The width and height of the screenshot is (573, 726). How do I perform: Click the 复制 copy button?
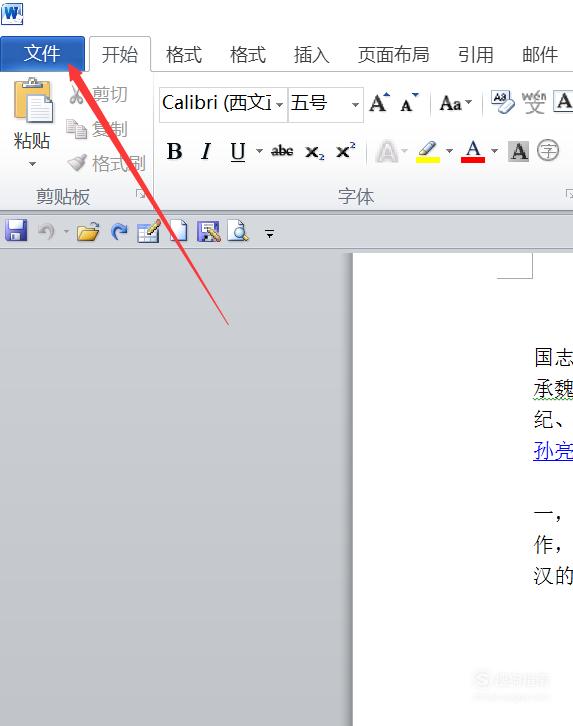click(97, 129)
